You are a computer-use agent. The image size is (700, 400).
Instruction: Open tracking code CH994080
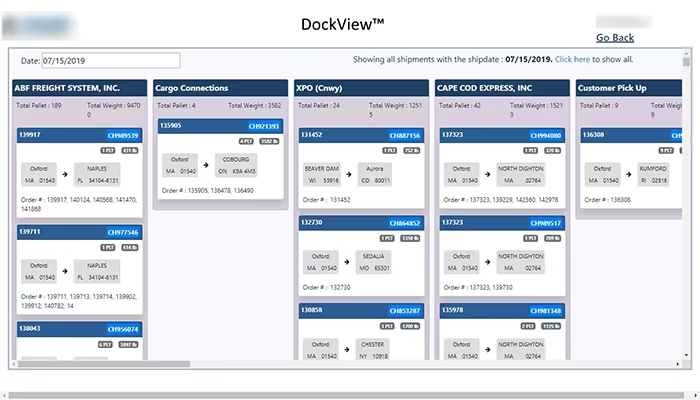pyautogui.click(x=546, y=136)
